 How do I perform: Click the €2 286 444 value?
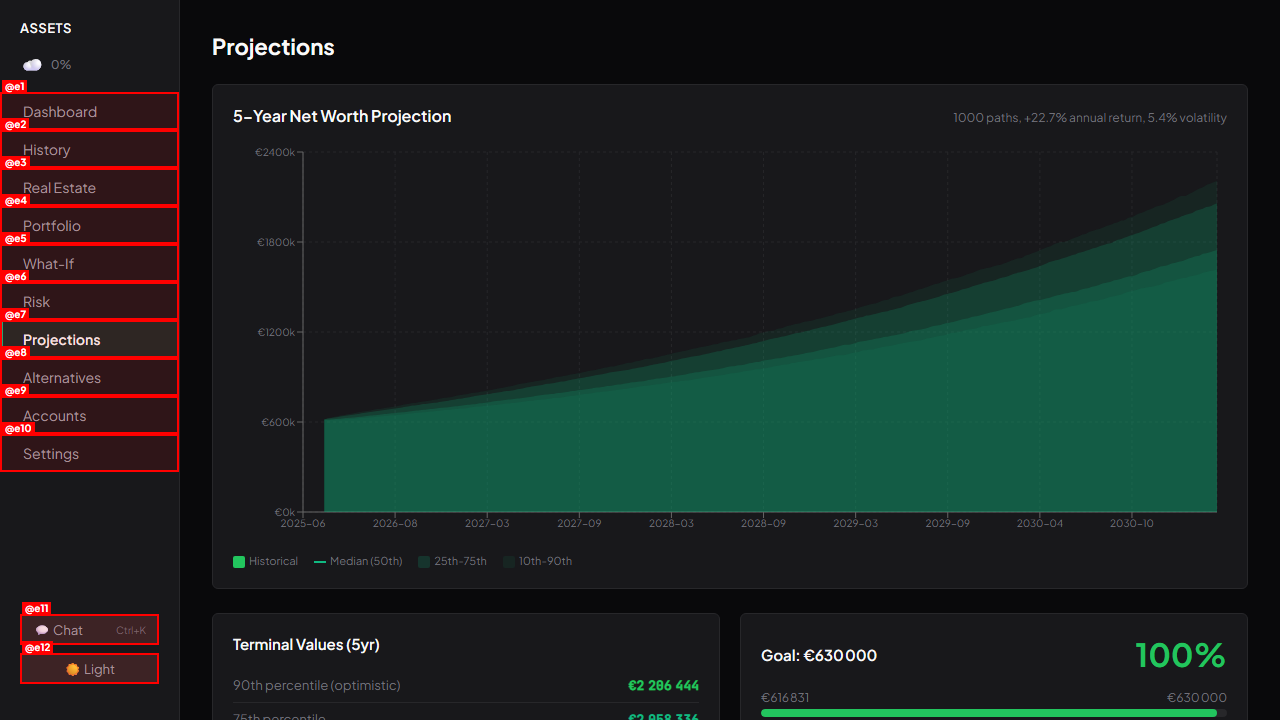663,686
